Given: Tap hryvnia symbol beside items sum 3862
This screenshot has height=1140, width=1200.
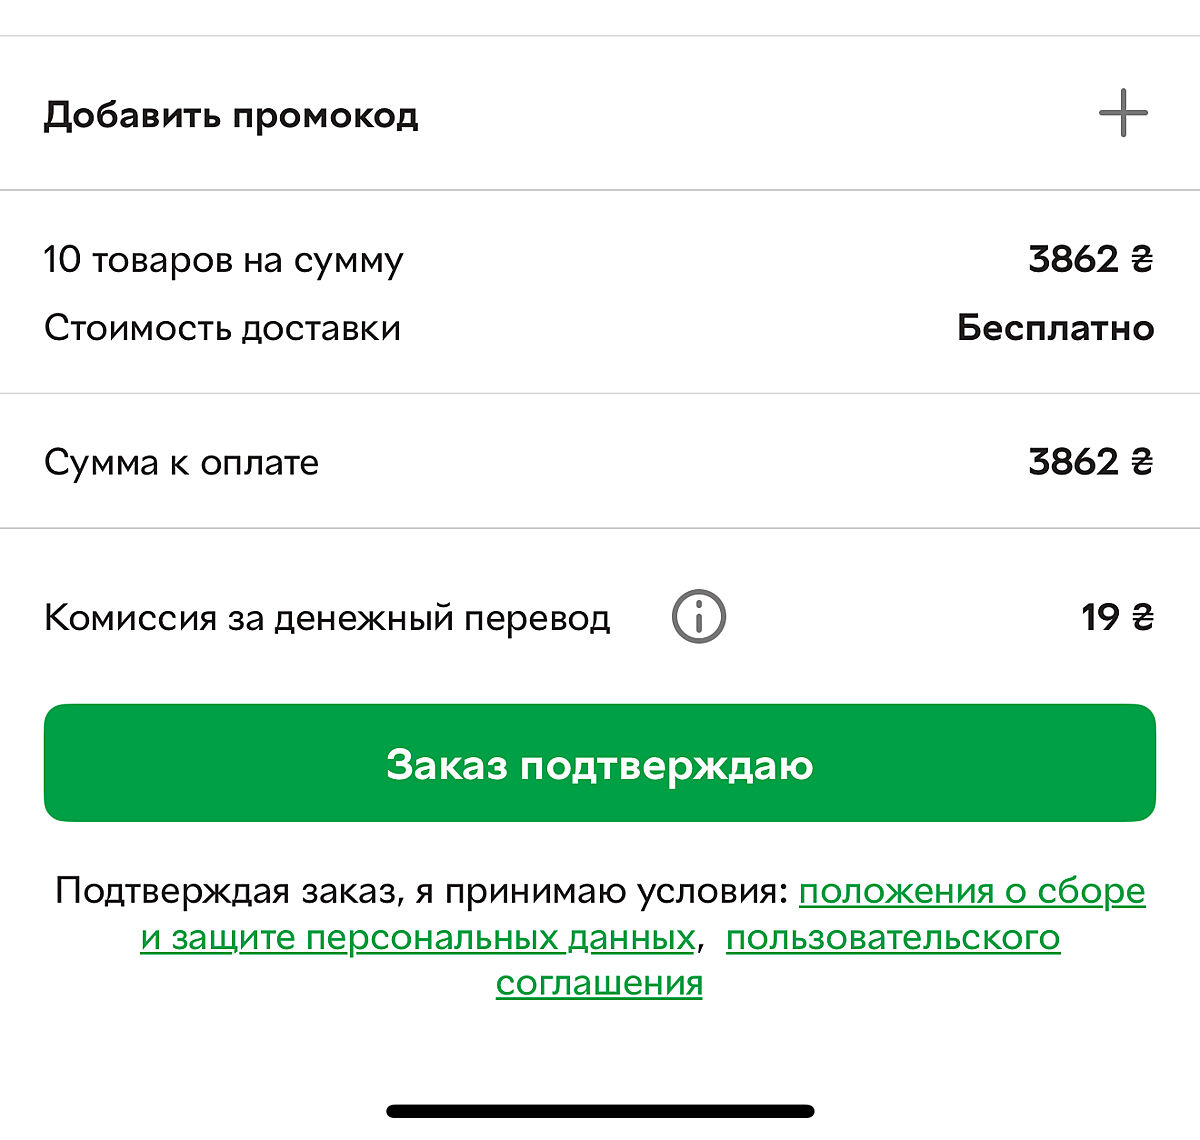Looking at the screenshot, I should [1142, 260].
